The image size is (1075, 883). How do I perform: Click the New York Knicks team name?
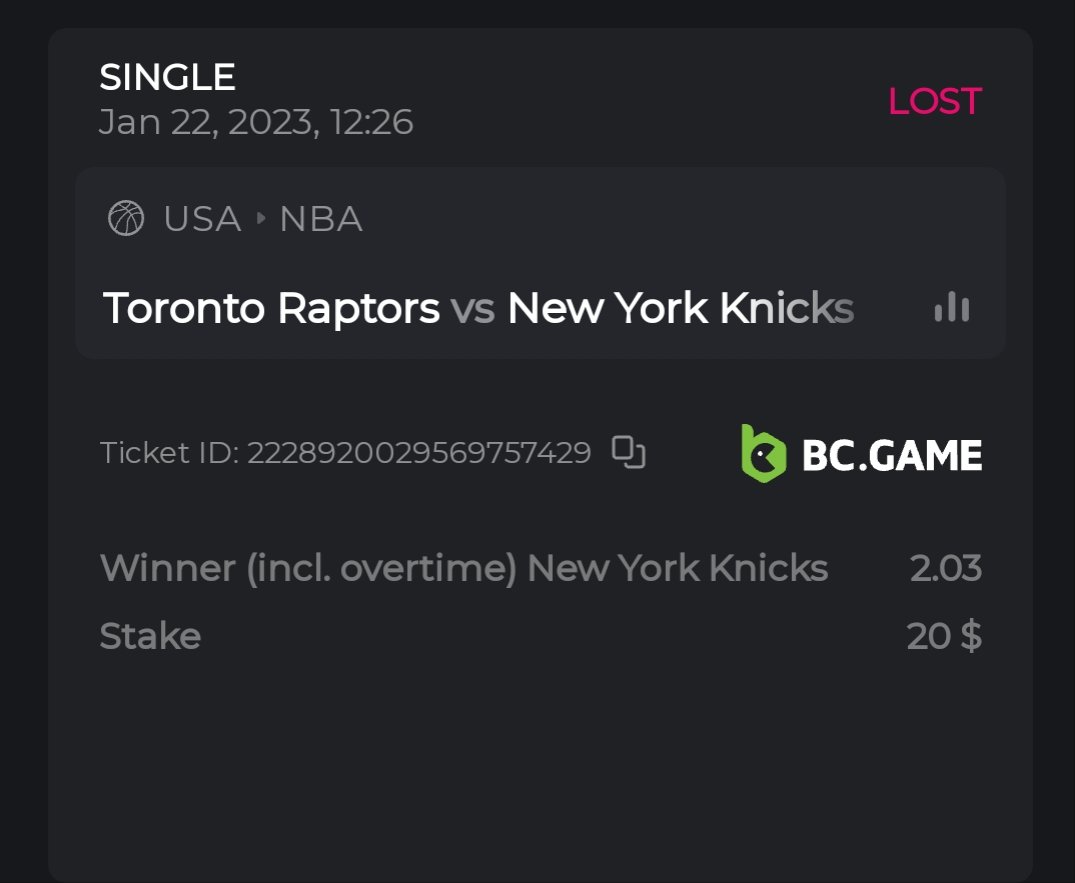click(x=680, y=308)
